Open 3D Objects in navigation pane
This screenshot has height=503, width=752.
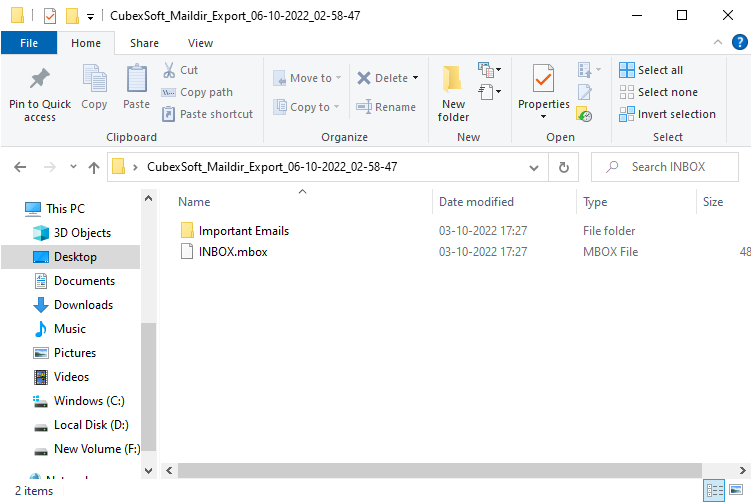click(72, 233)
